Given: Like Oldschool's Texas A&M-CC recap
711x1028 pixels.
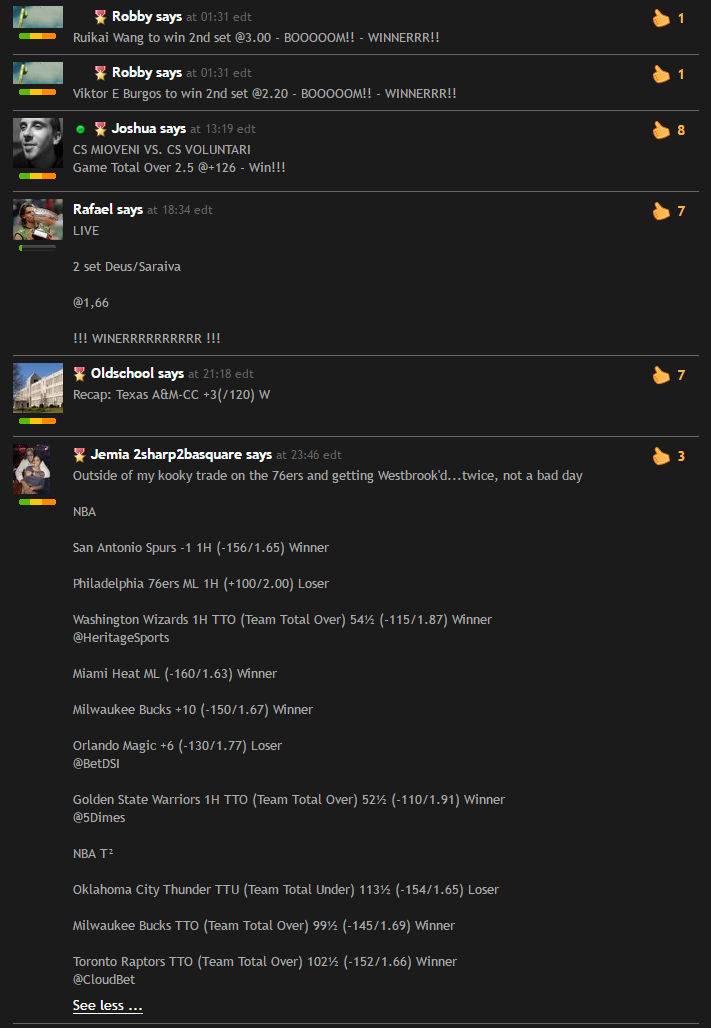Looking at the screenshot, I should (x=661, y=375).
